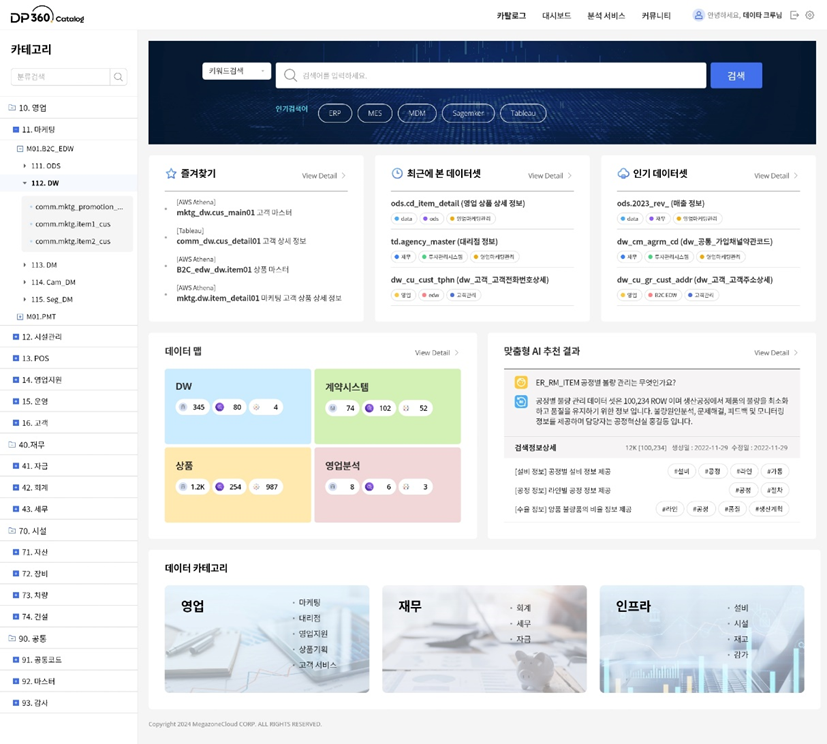Open the 키워드검색 dropdown
This screenshot has width=827, height=744.
[x=236, y=71]
